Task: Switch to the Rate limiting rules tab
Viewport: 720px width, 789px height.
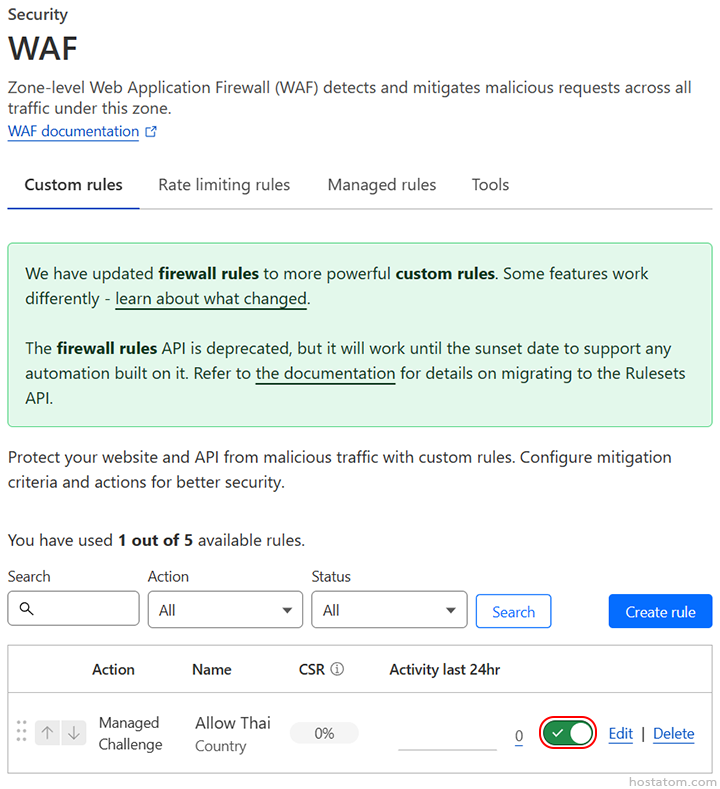Action: point(224,185)
